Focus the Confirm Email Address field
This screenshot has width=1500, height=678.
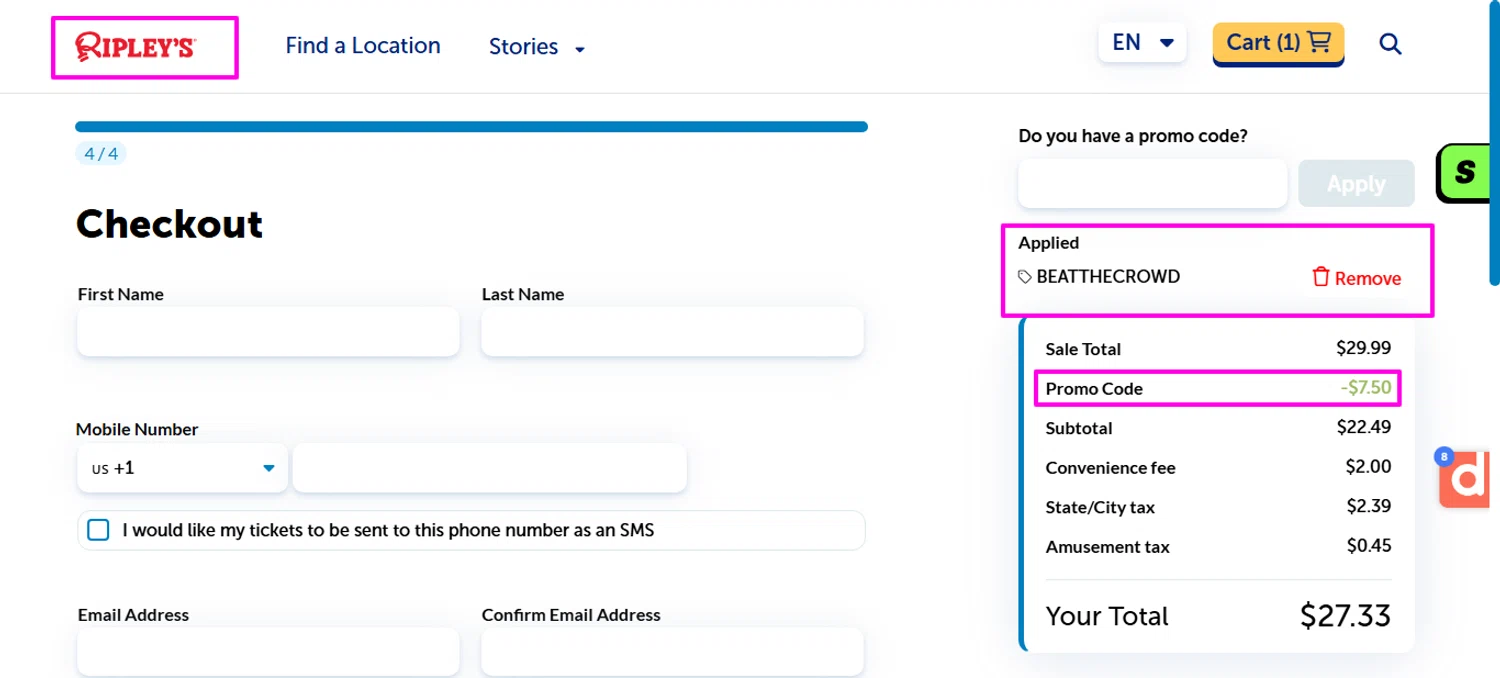pyautogui.click(x=672, y=652)
